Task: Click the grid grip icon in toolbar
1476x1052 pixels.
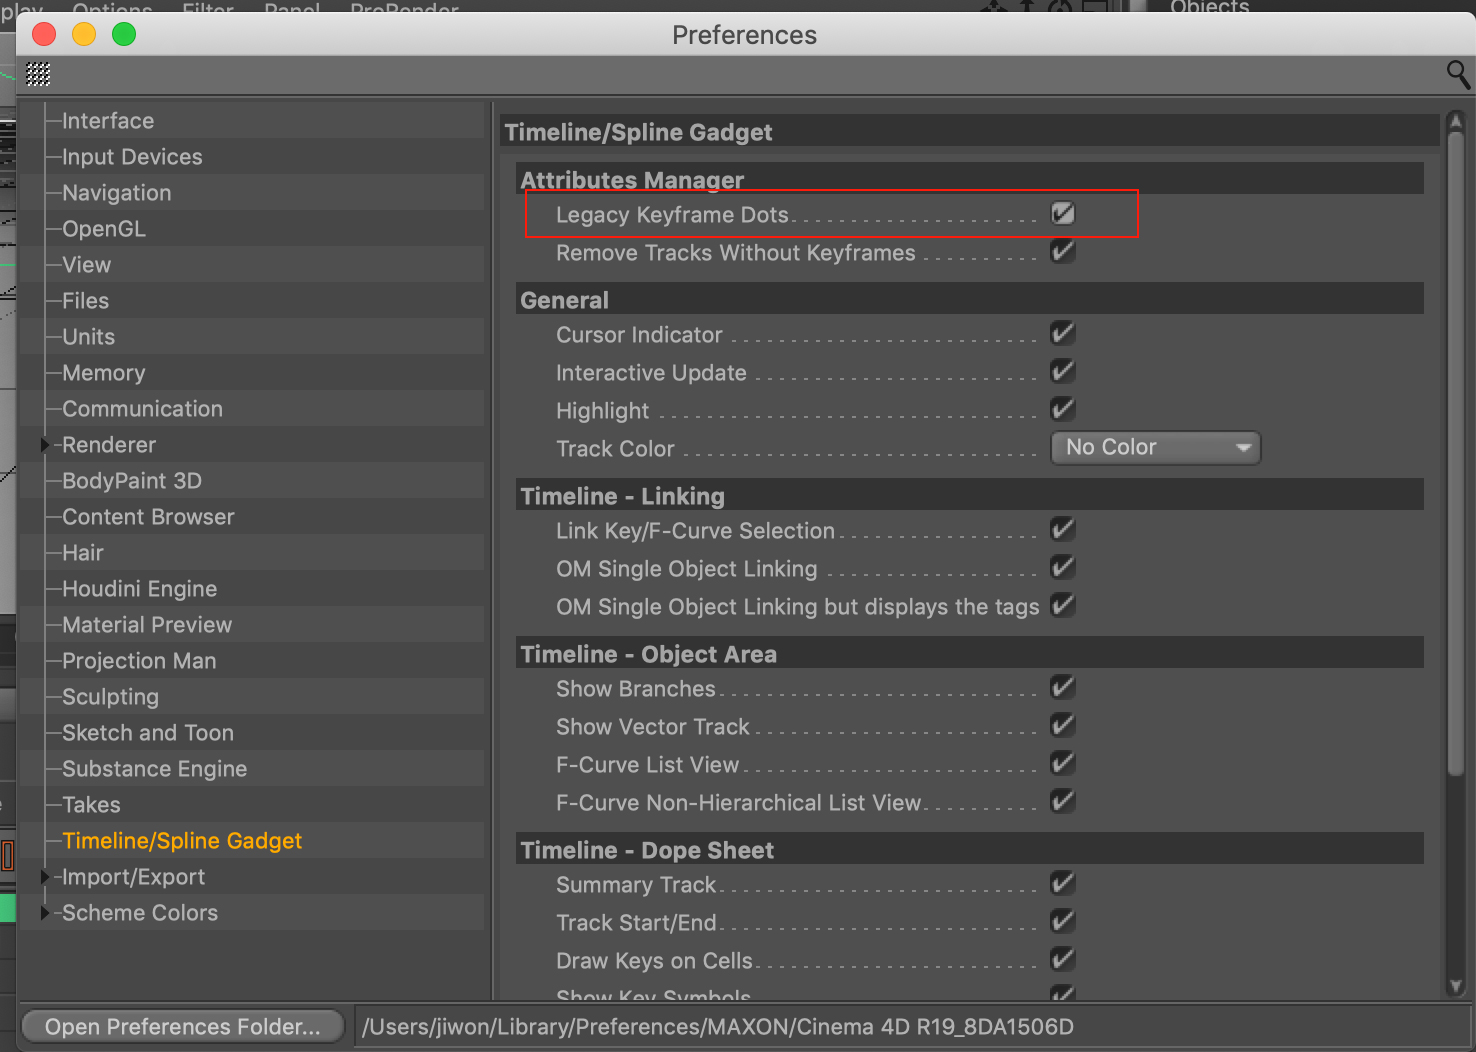Action: click(x=38, y=74)
